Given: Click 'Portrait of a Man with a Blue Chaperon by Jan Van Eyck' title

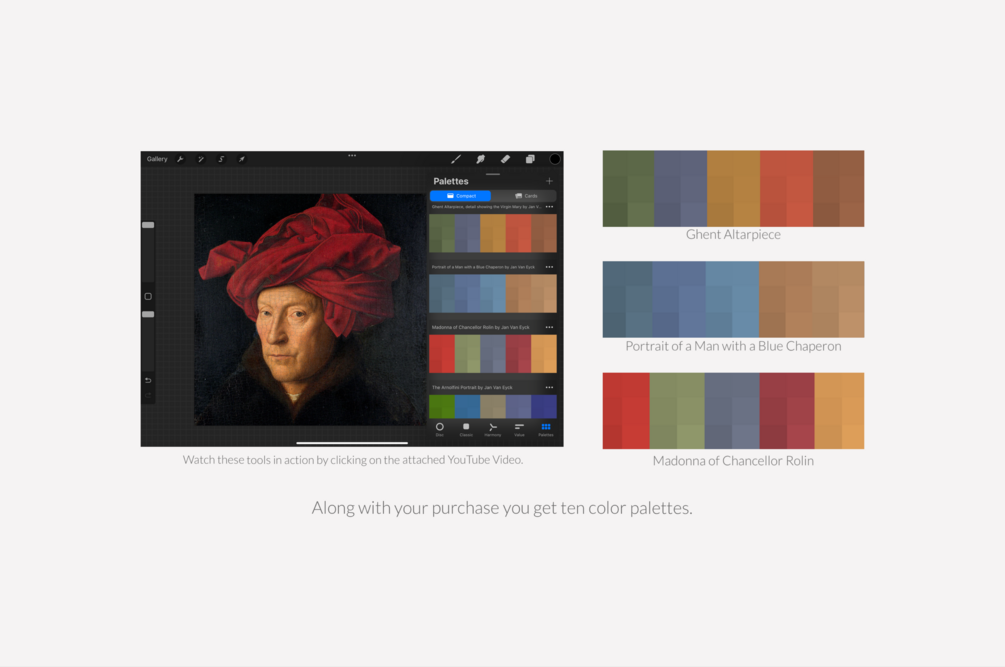Looking at the screenshot, I should coord(483,267).
